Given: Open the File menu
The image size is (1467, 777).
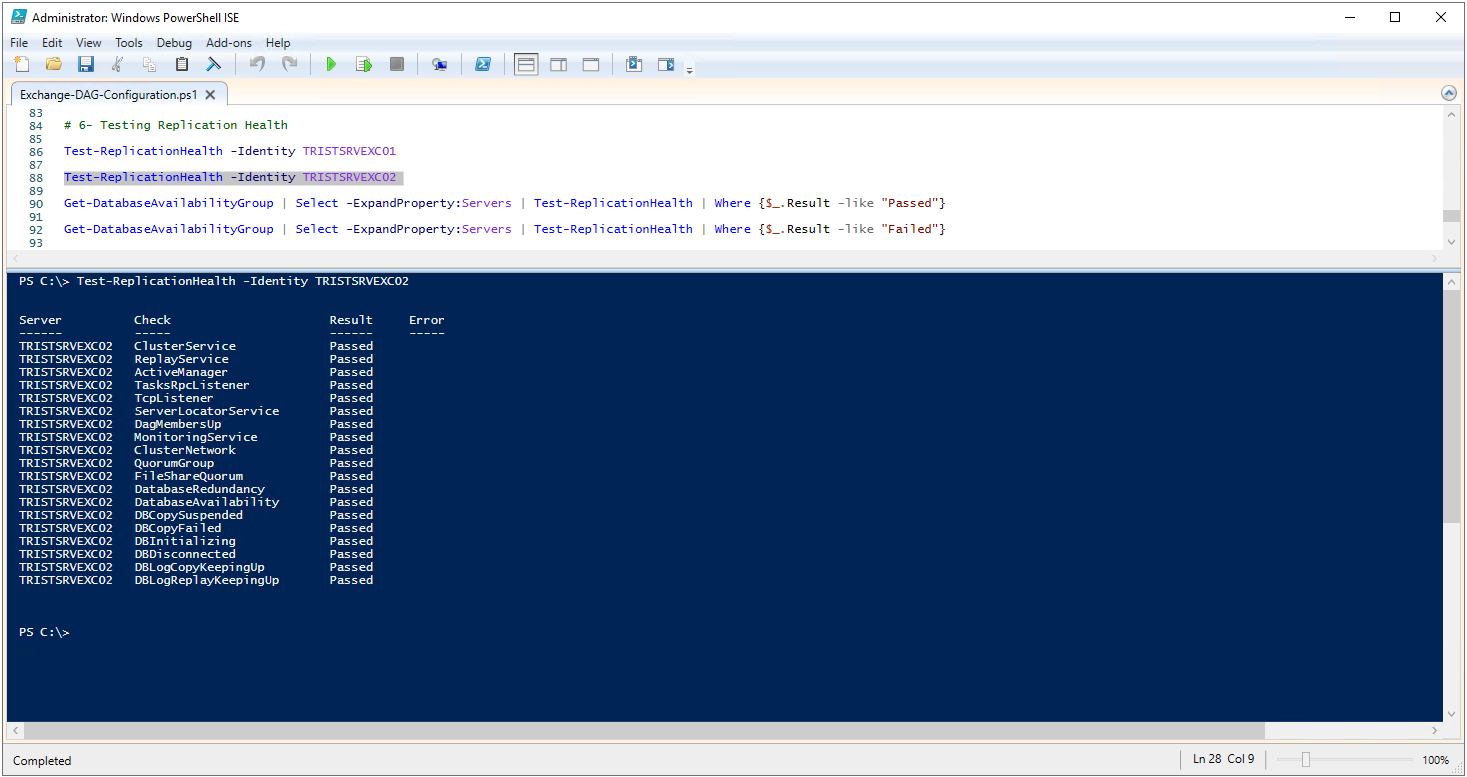Looking at the screenshot, I should pos(19,43).
